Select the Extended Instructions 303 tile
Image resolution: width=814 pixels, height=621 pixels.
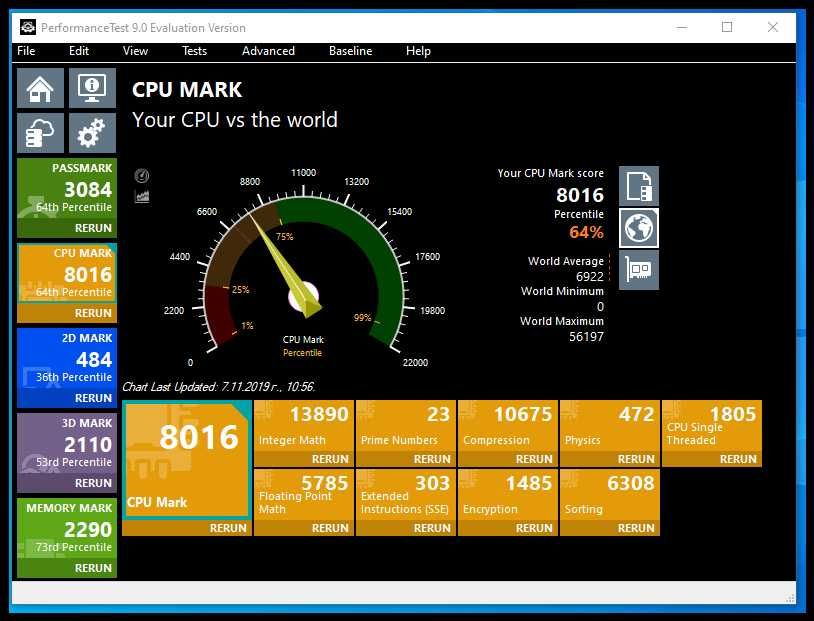(406, 495)
